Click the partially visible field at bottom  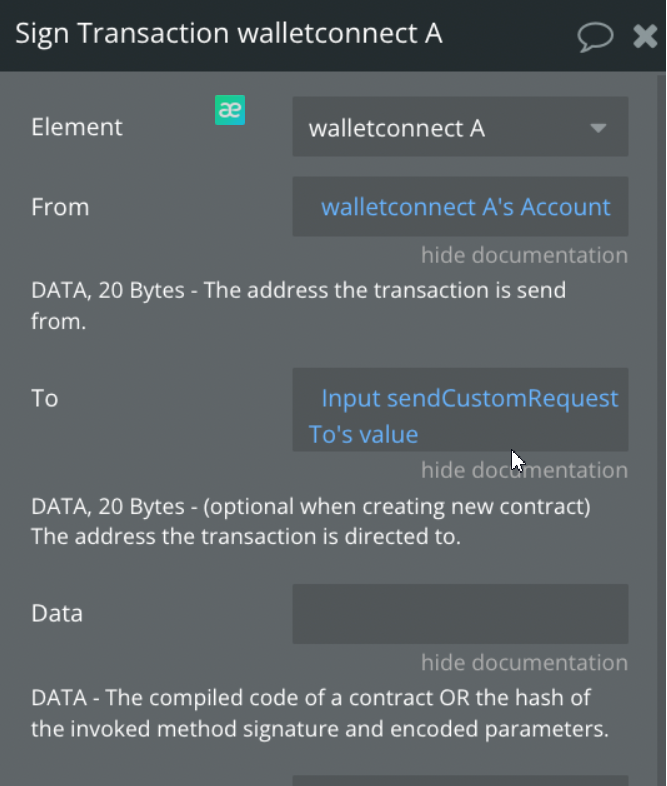pyautogui.click(x=460, y=781)
